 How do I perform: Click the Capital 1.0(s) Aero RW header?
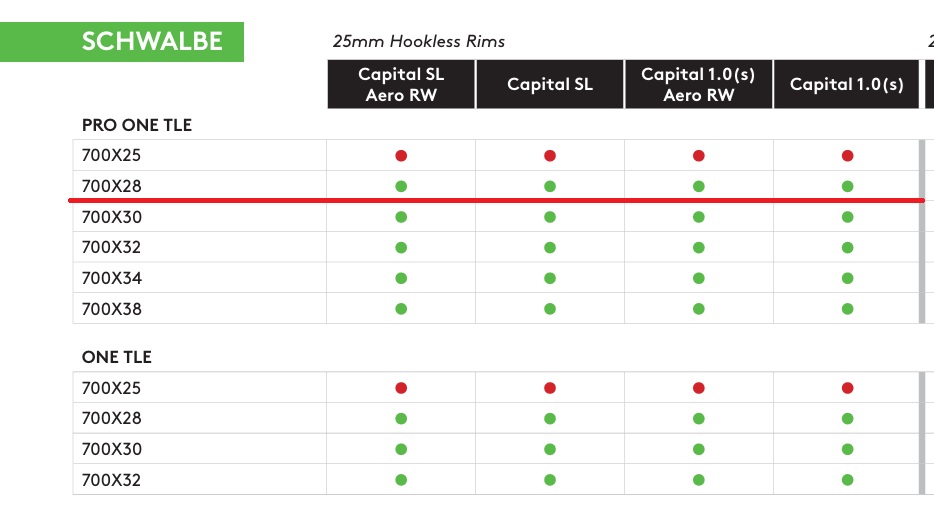point(699,85)
